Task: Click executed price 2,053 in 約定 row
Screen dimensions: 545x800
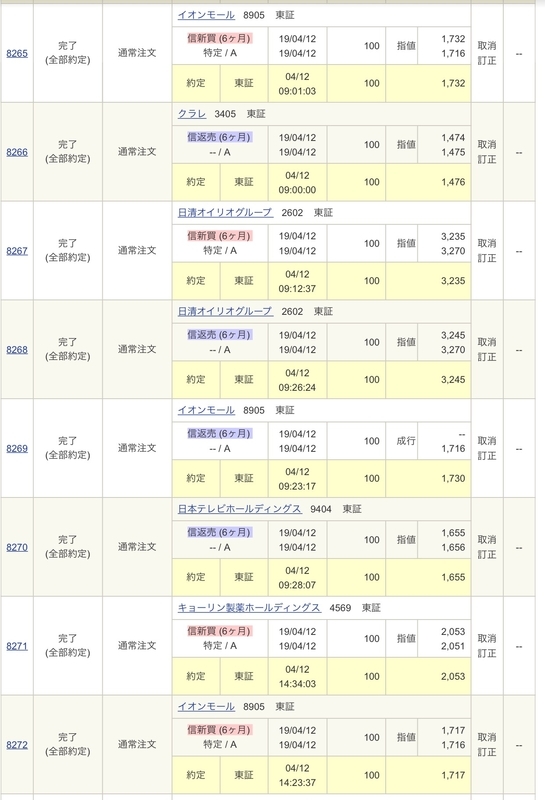Action: point(453,676)
